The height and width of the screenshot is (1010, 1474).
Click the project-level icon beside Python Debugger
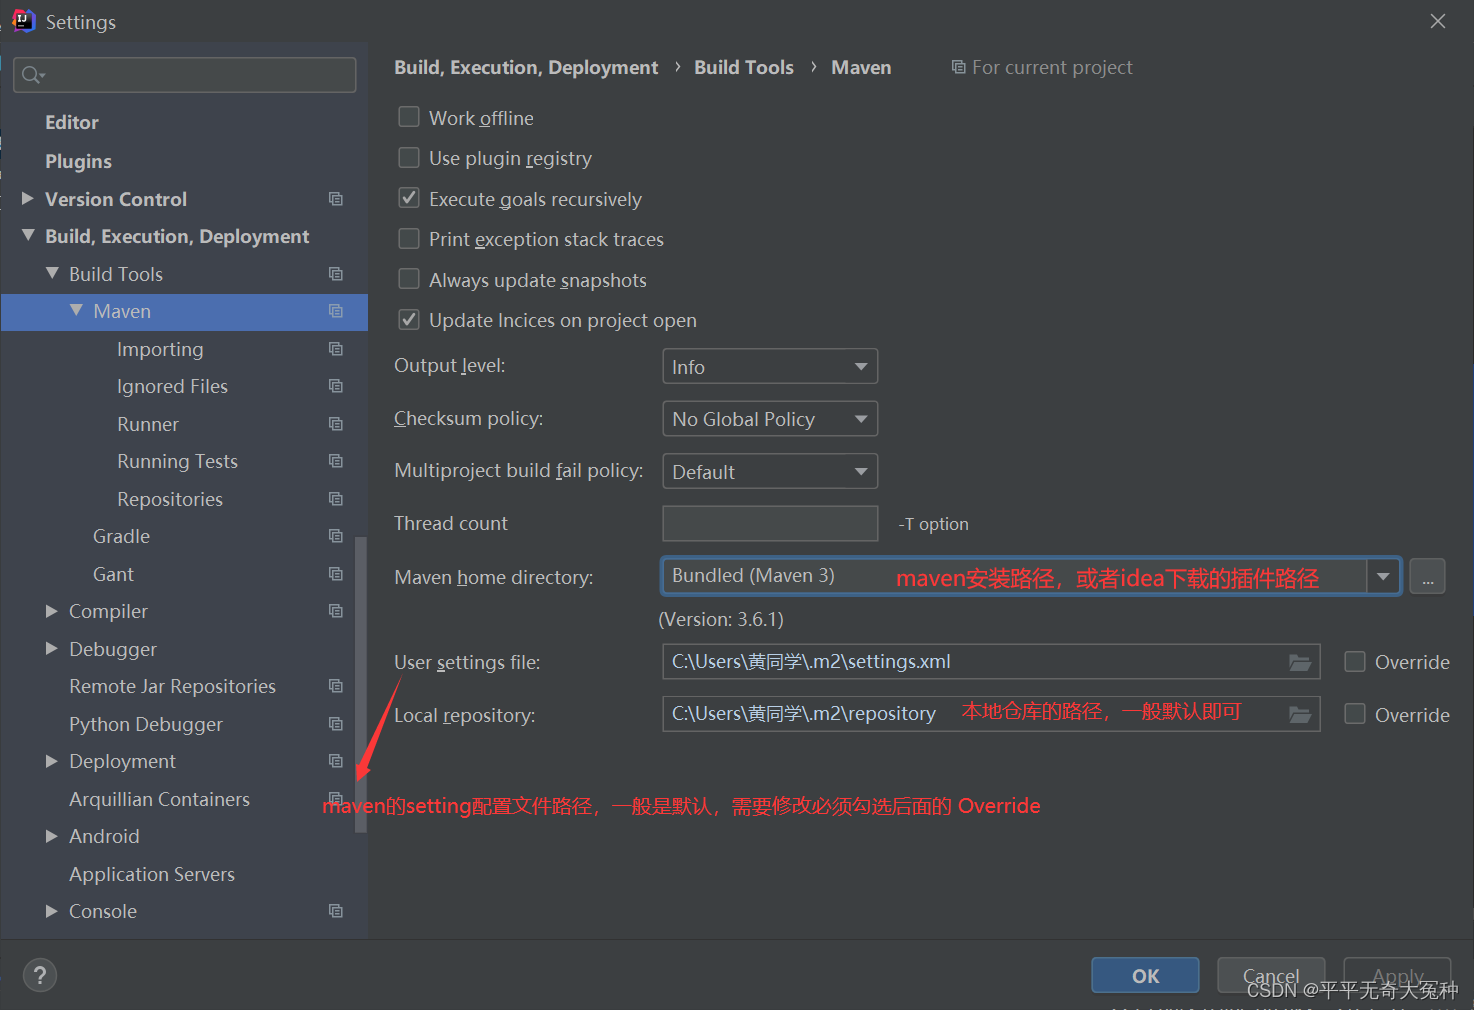coord(336,724)
